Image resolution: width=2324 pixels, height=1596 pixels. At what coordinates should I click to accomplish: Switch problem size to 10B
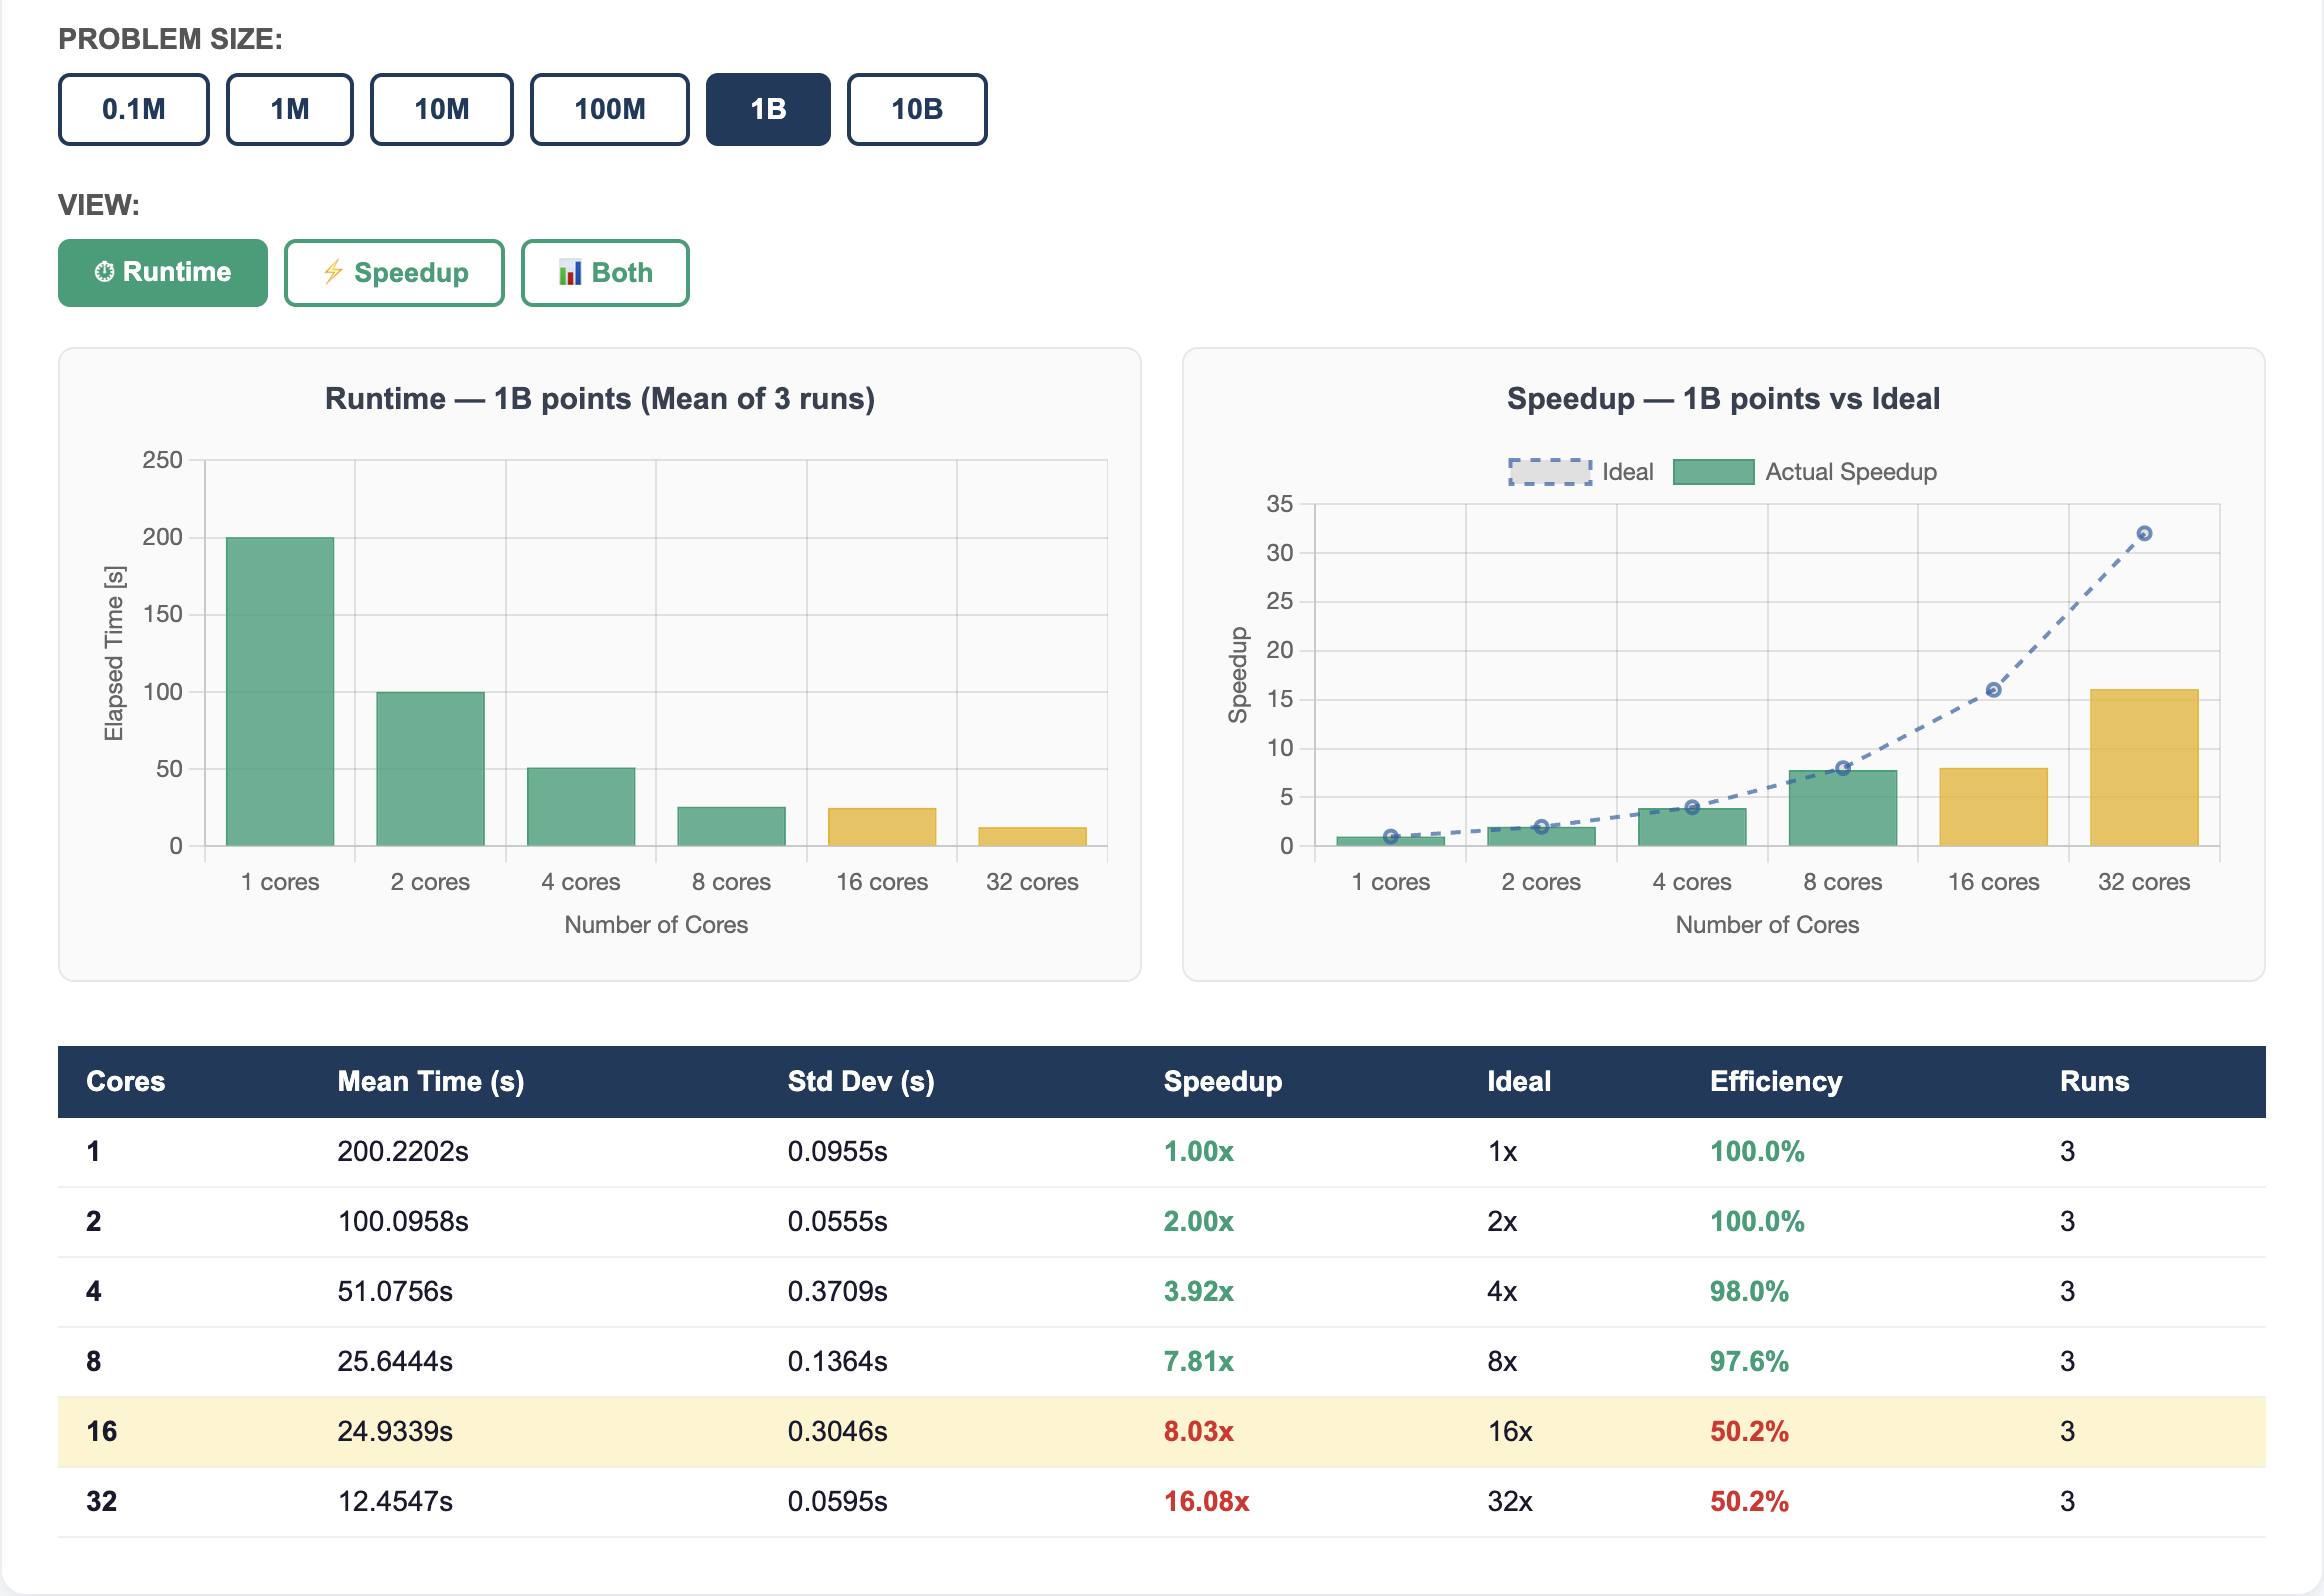coord(917,109)
